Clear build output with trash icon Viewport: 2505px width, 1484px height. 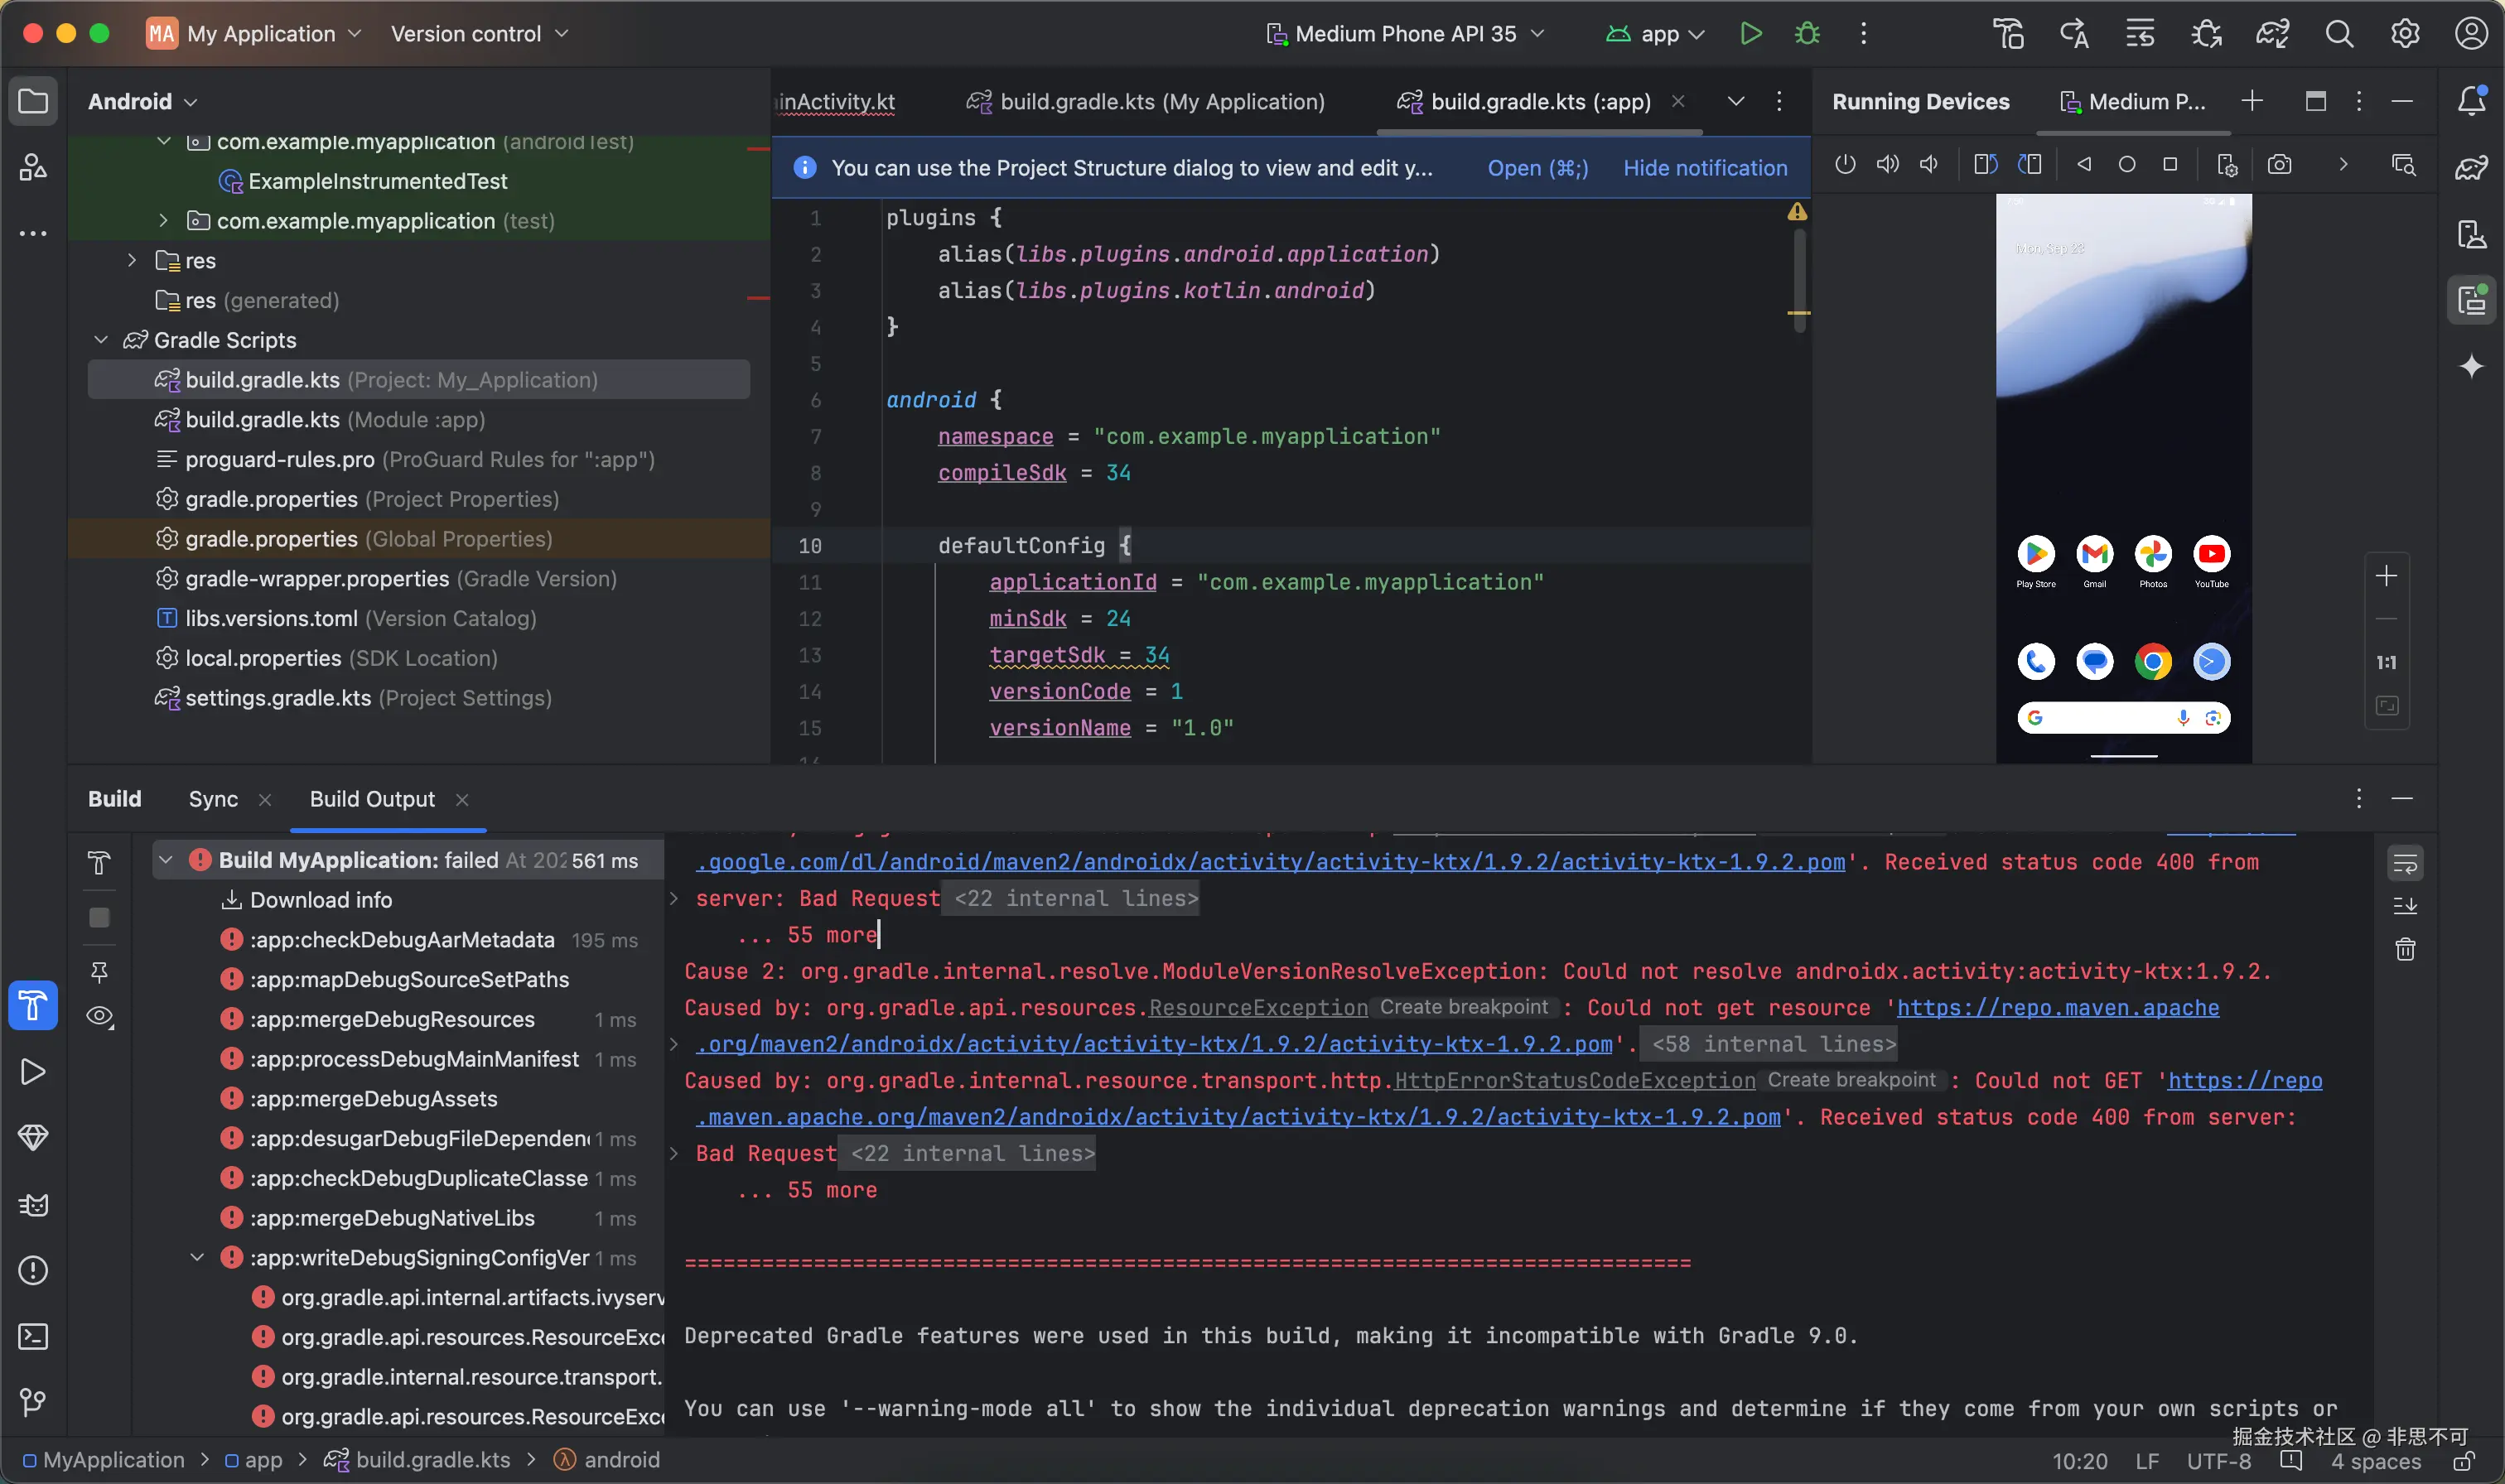[2405, 949]
